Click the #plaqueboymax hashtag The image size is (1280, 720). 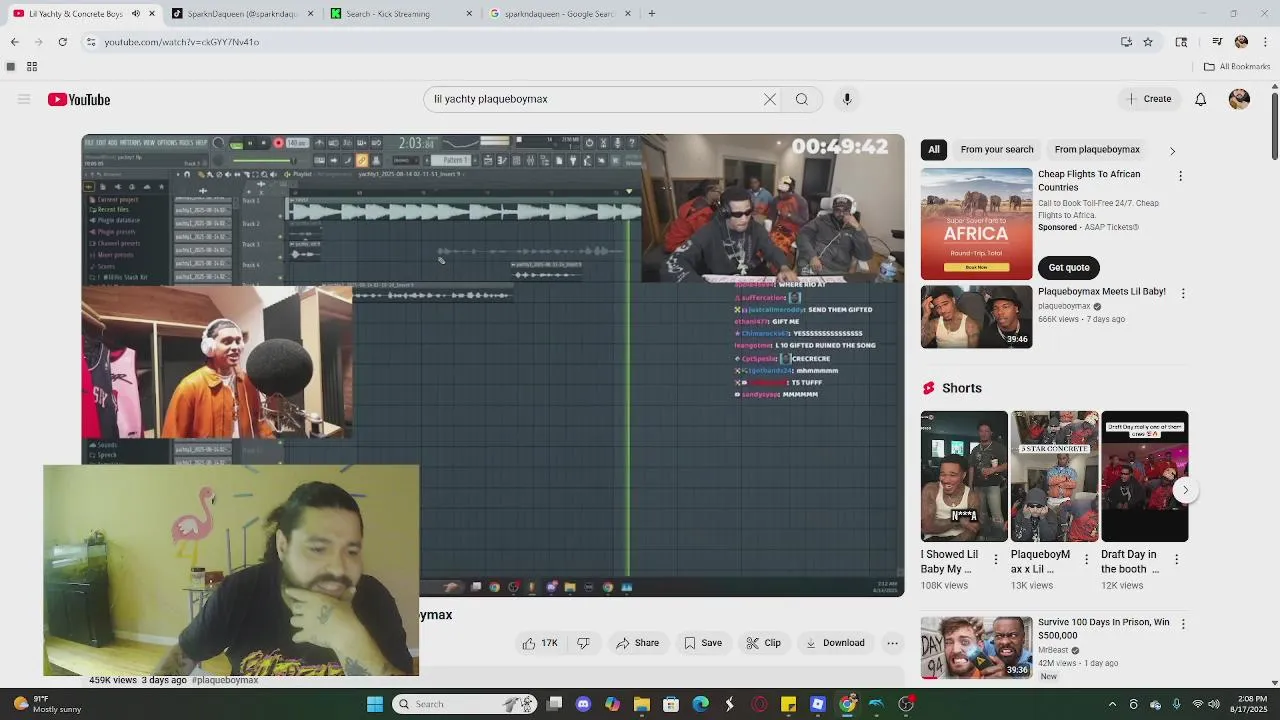pyautogui.click(x=225, y=680)
